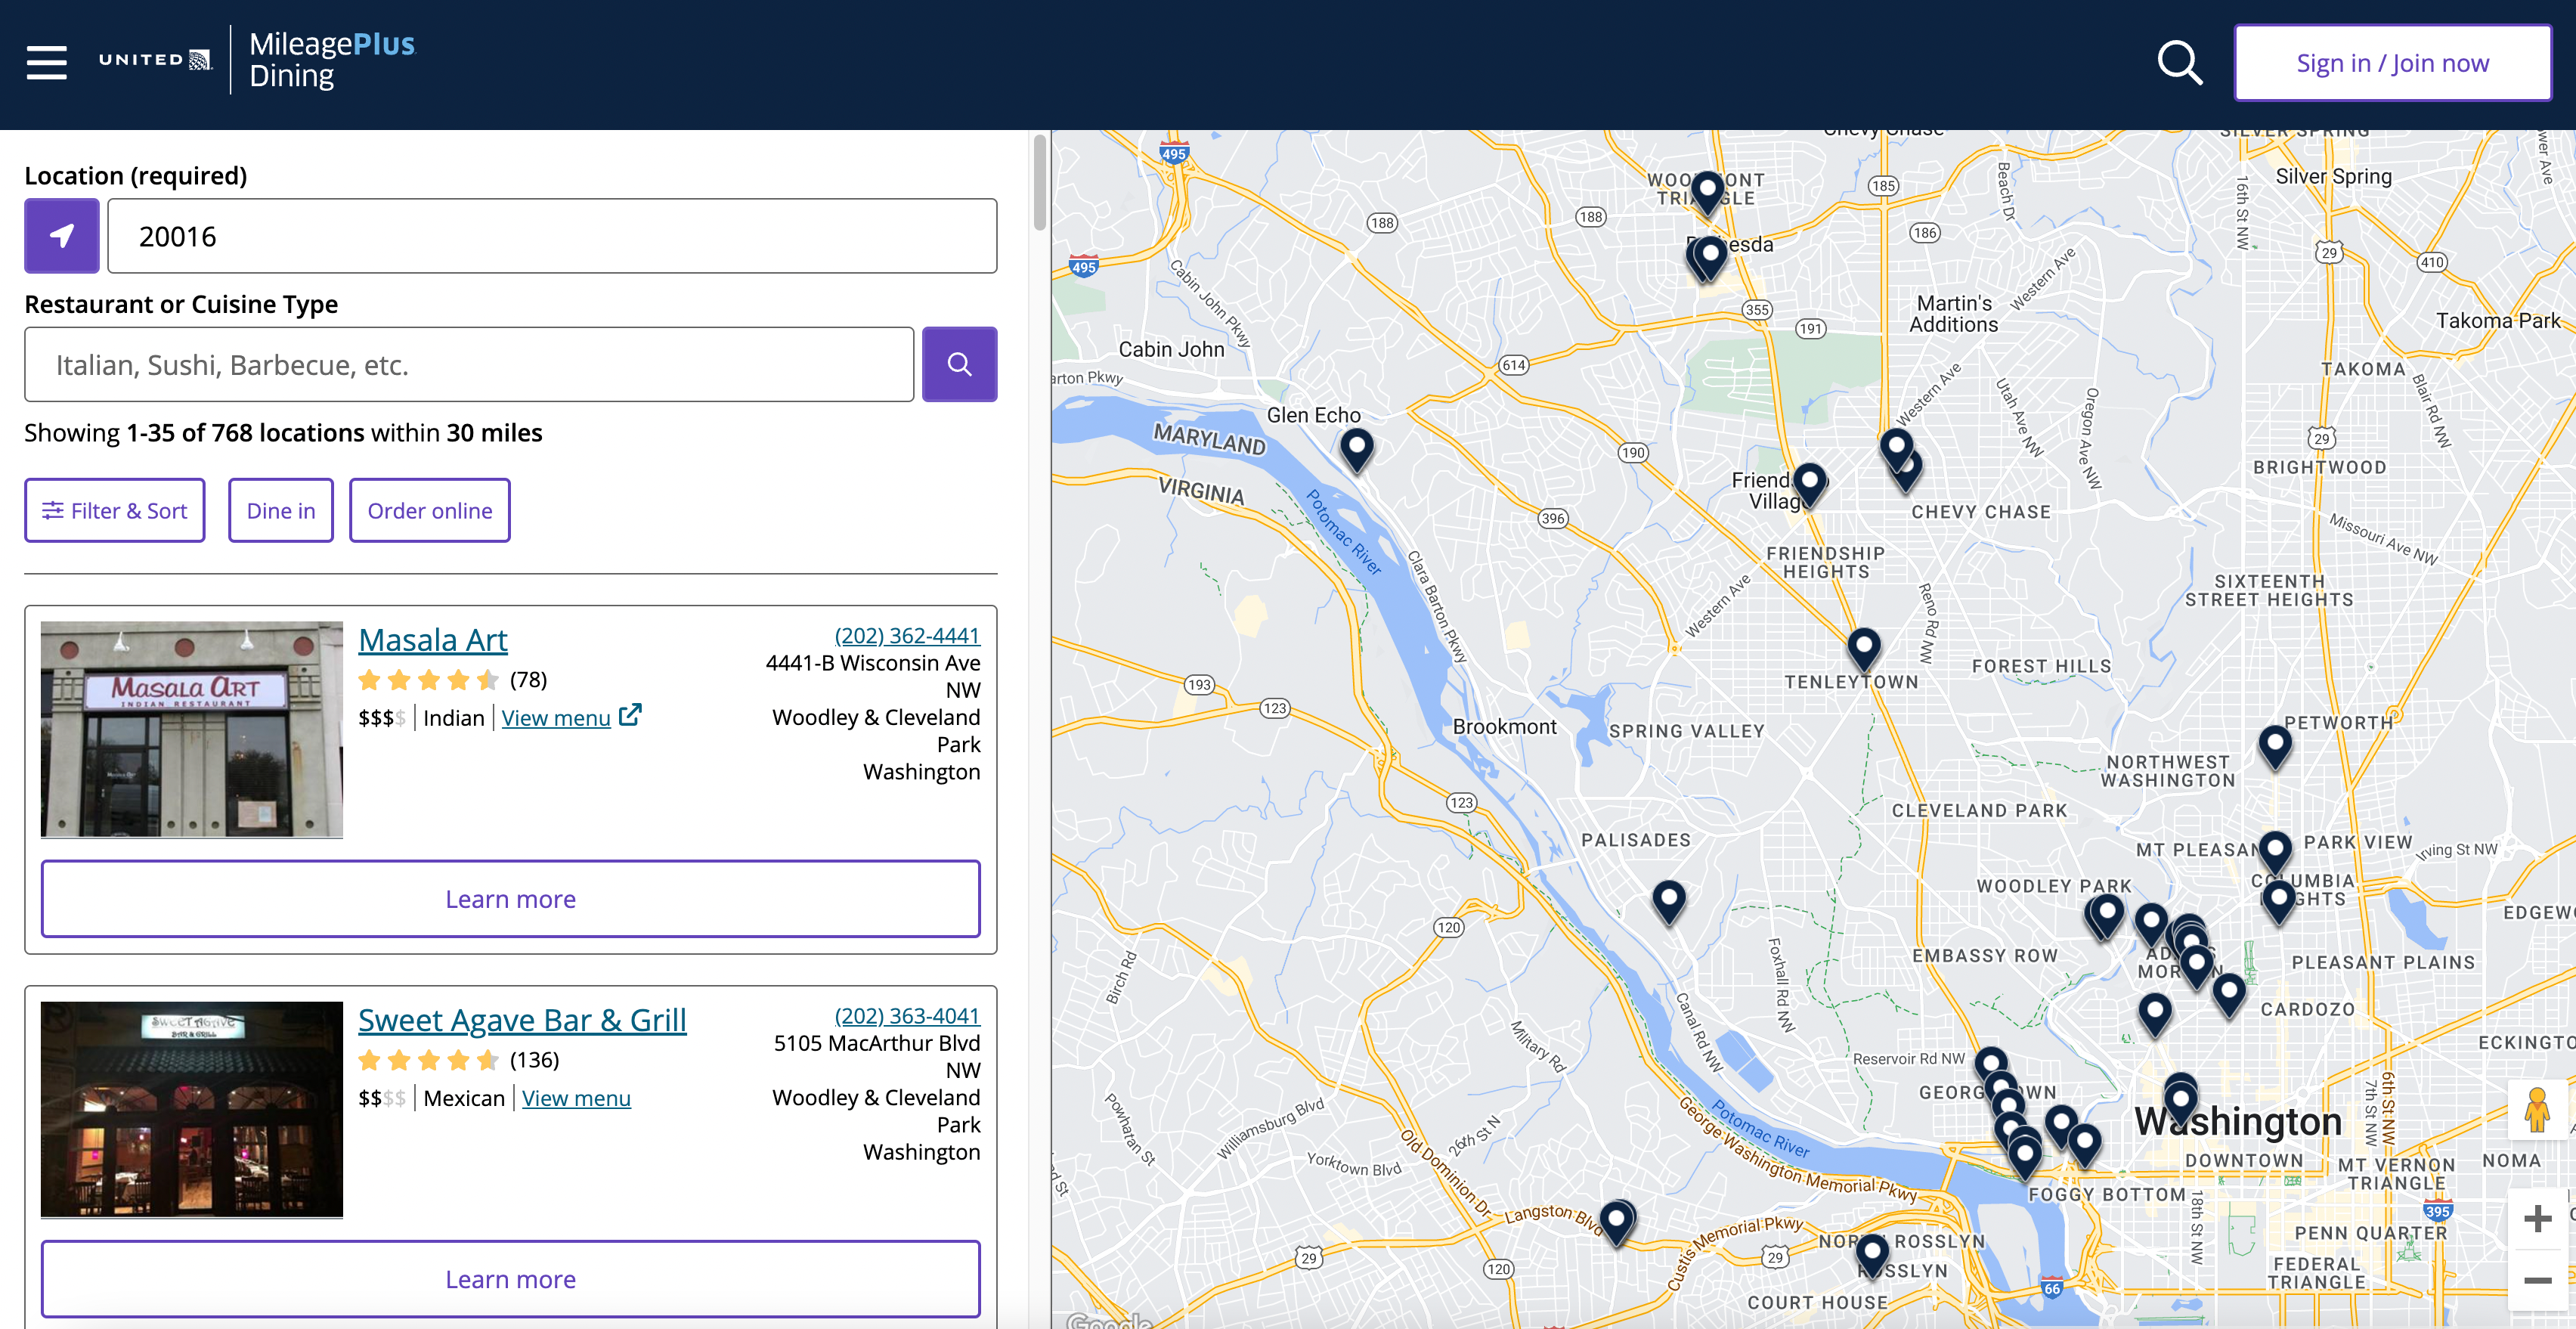This screenshot has height=1329, width=2576.
Task: Click Sweet Agave Bar & Grill photo thumbnail
Action: click(192, 1109)
